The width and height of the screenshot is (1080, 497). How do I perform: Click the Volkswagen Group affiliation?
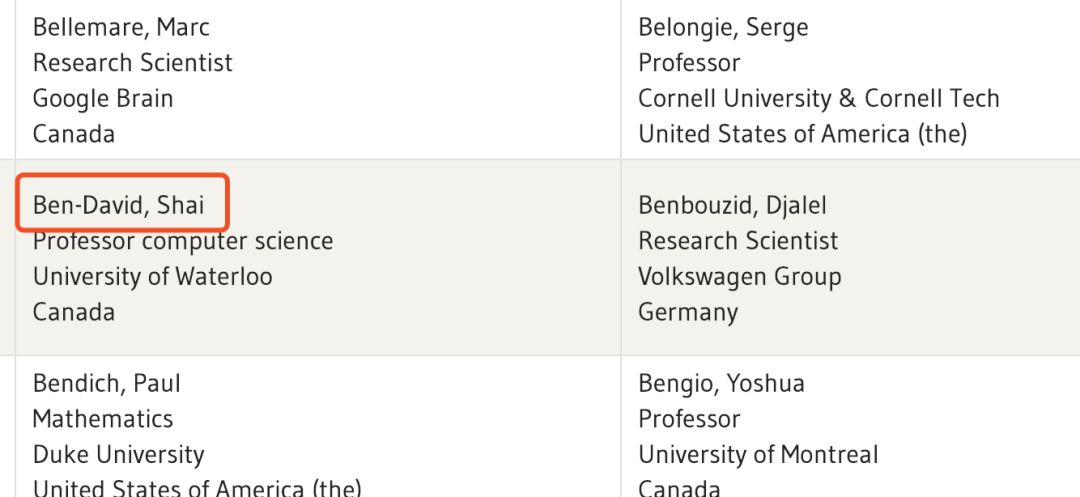click(x=740, y=276)
